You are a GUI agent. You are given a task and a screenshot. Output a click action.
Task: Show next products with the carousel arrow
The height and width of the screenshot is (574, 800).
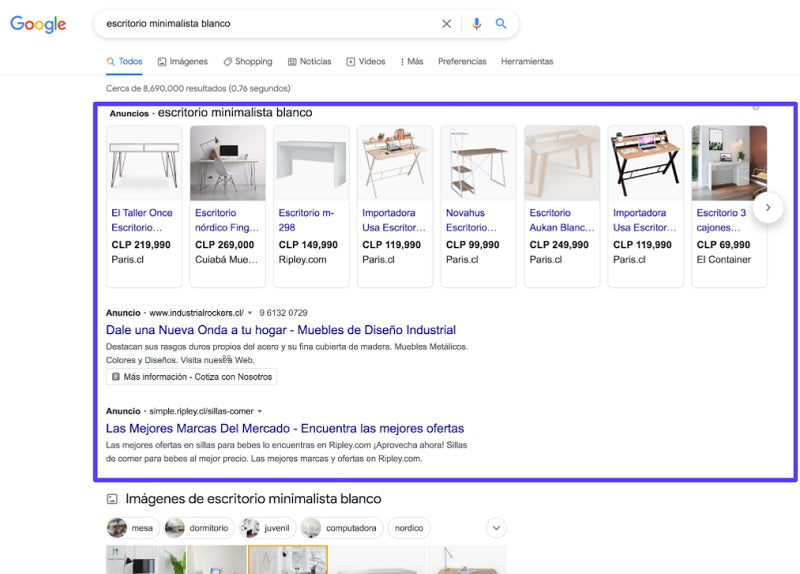pos(768,208)
